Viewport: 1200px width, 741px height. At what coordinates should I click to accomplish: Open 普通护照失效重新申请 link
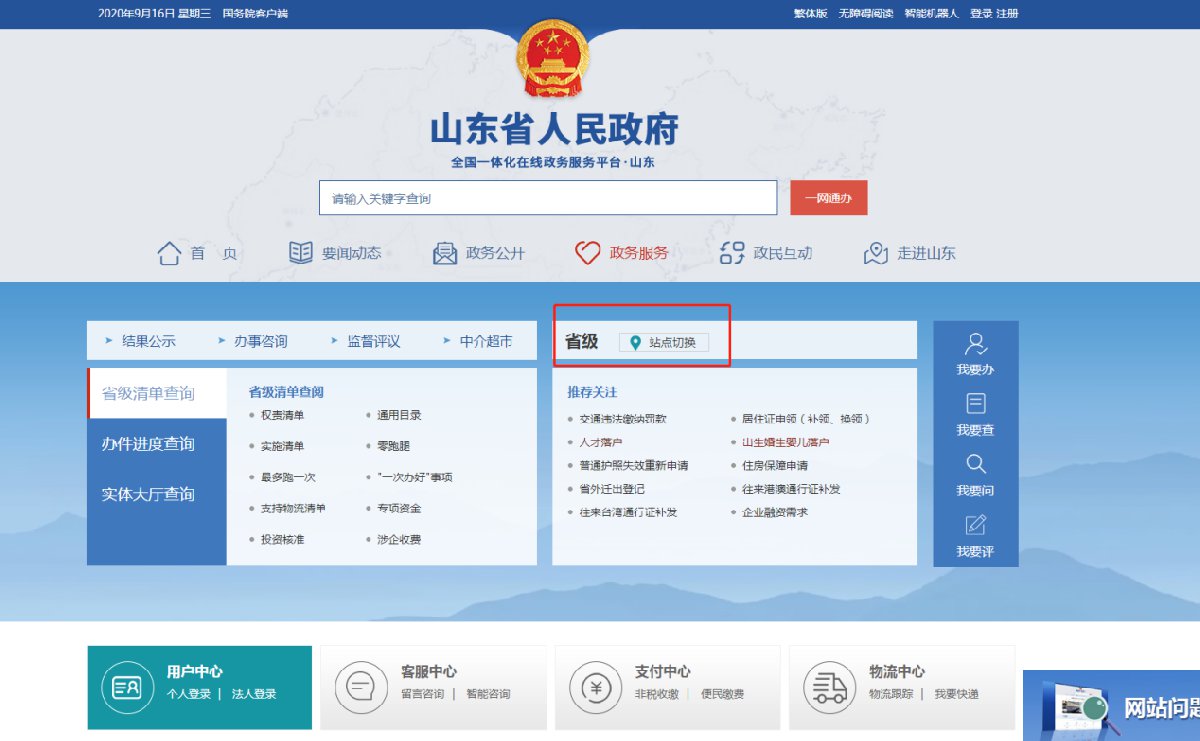633,465
